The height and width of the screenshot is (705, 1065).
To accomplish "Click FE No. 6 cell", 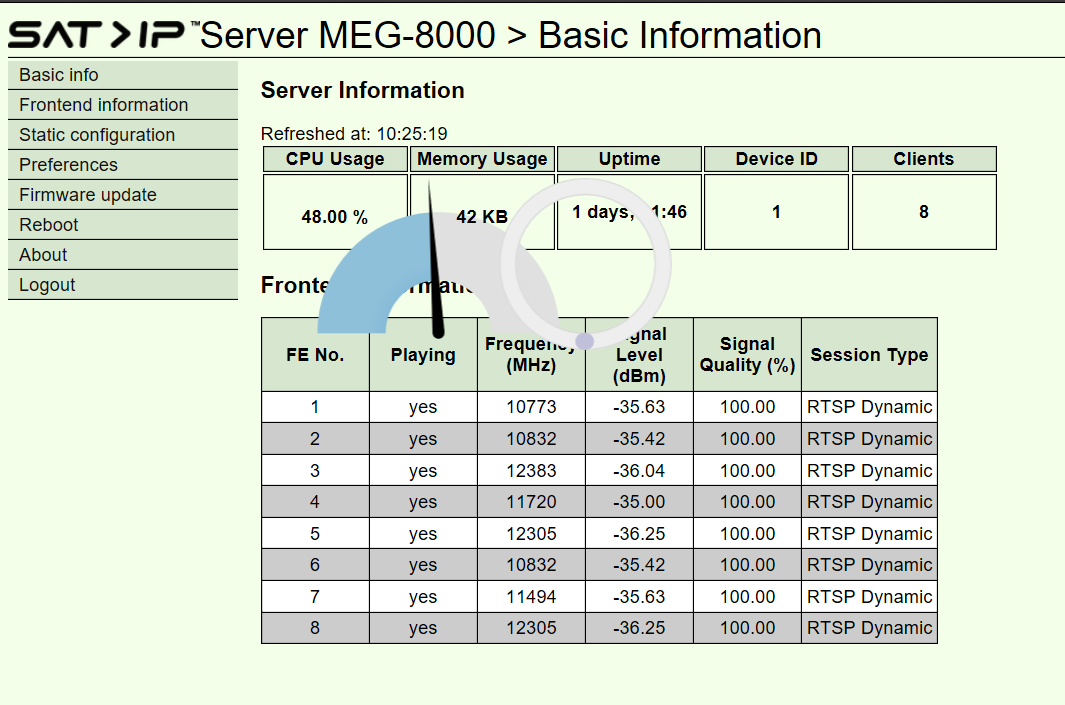I will (x=315, y=565).
